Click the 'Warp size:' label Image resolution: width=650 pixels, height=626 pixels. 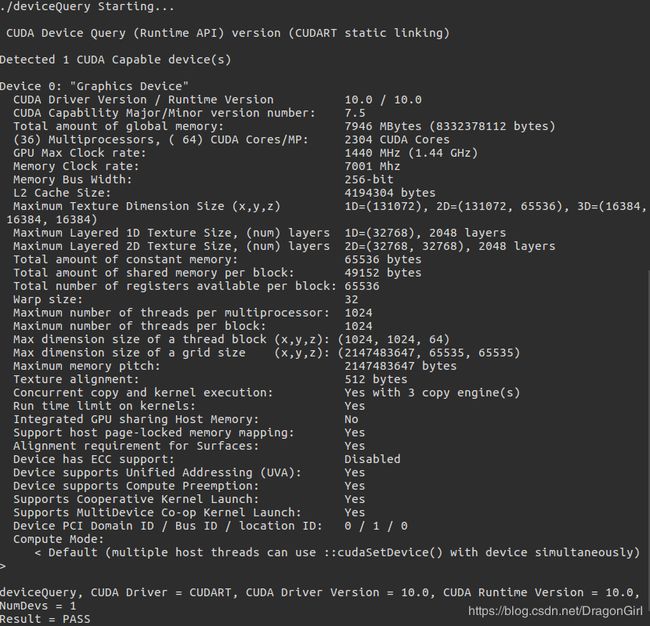(x=48, y=299)
